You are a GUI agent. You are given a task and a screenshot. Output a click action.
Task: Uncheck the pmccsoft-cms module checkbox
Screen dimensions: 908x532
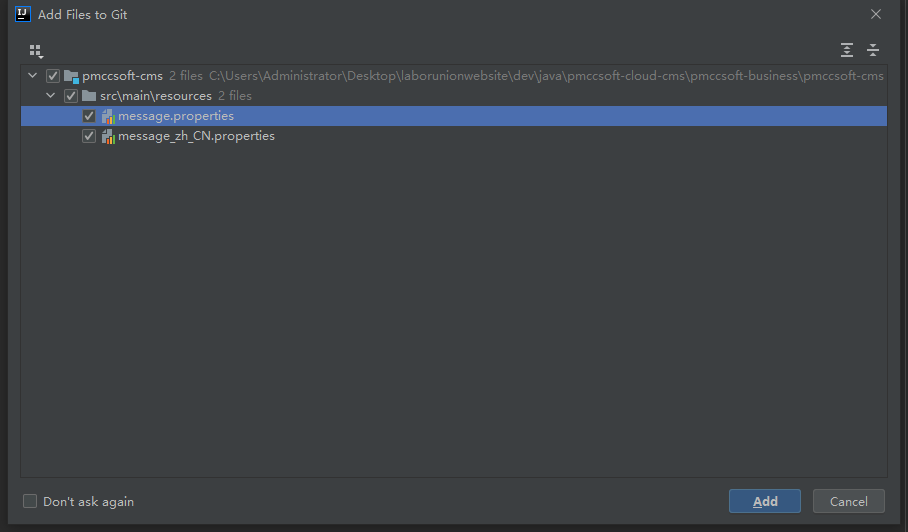[53, 76]
